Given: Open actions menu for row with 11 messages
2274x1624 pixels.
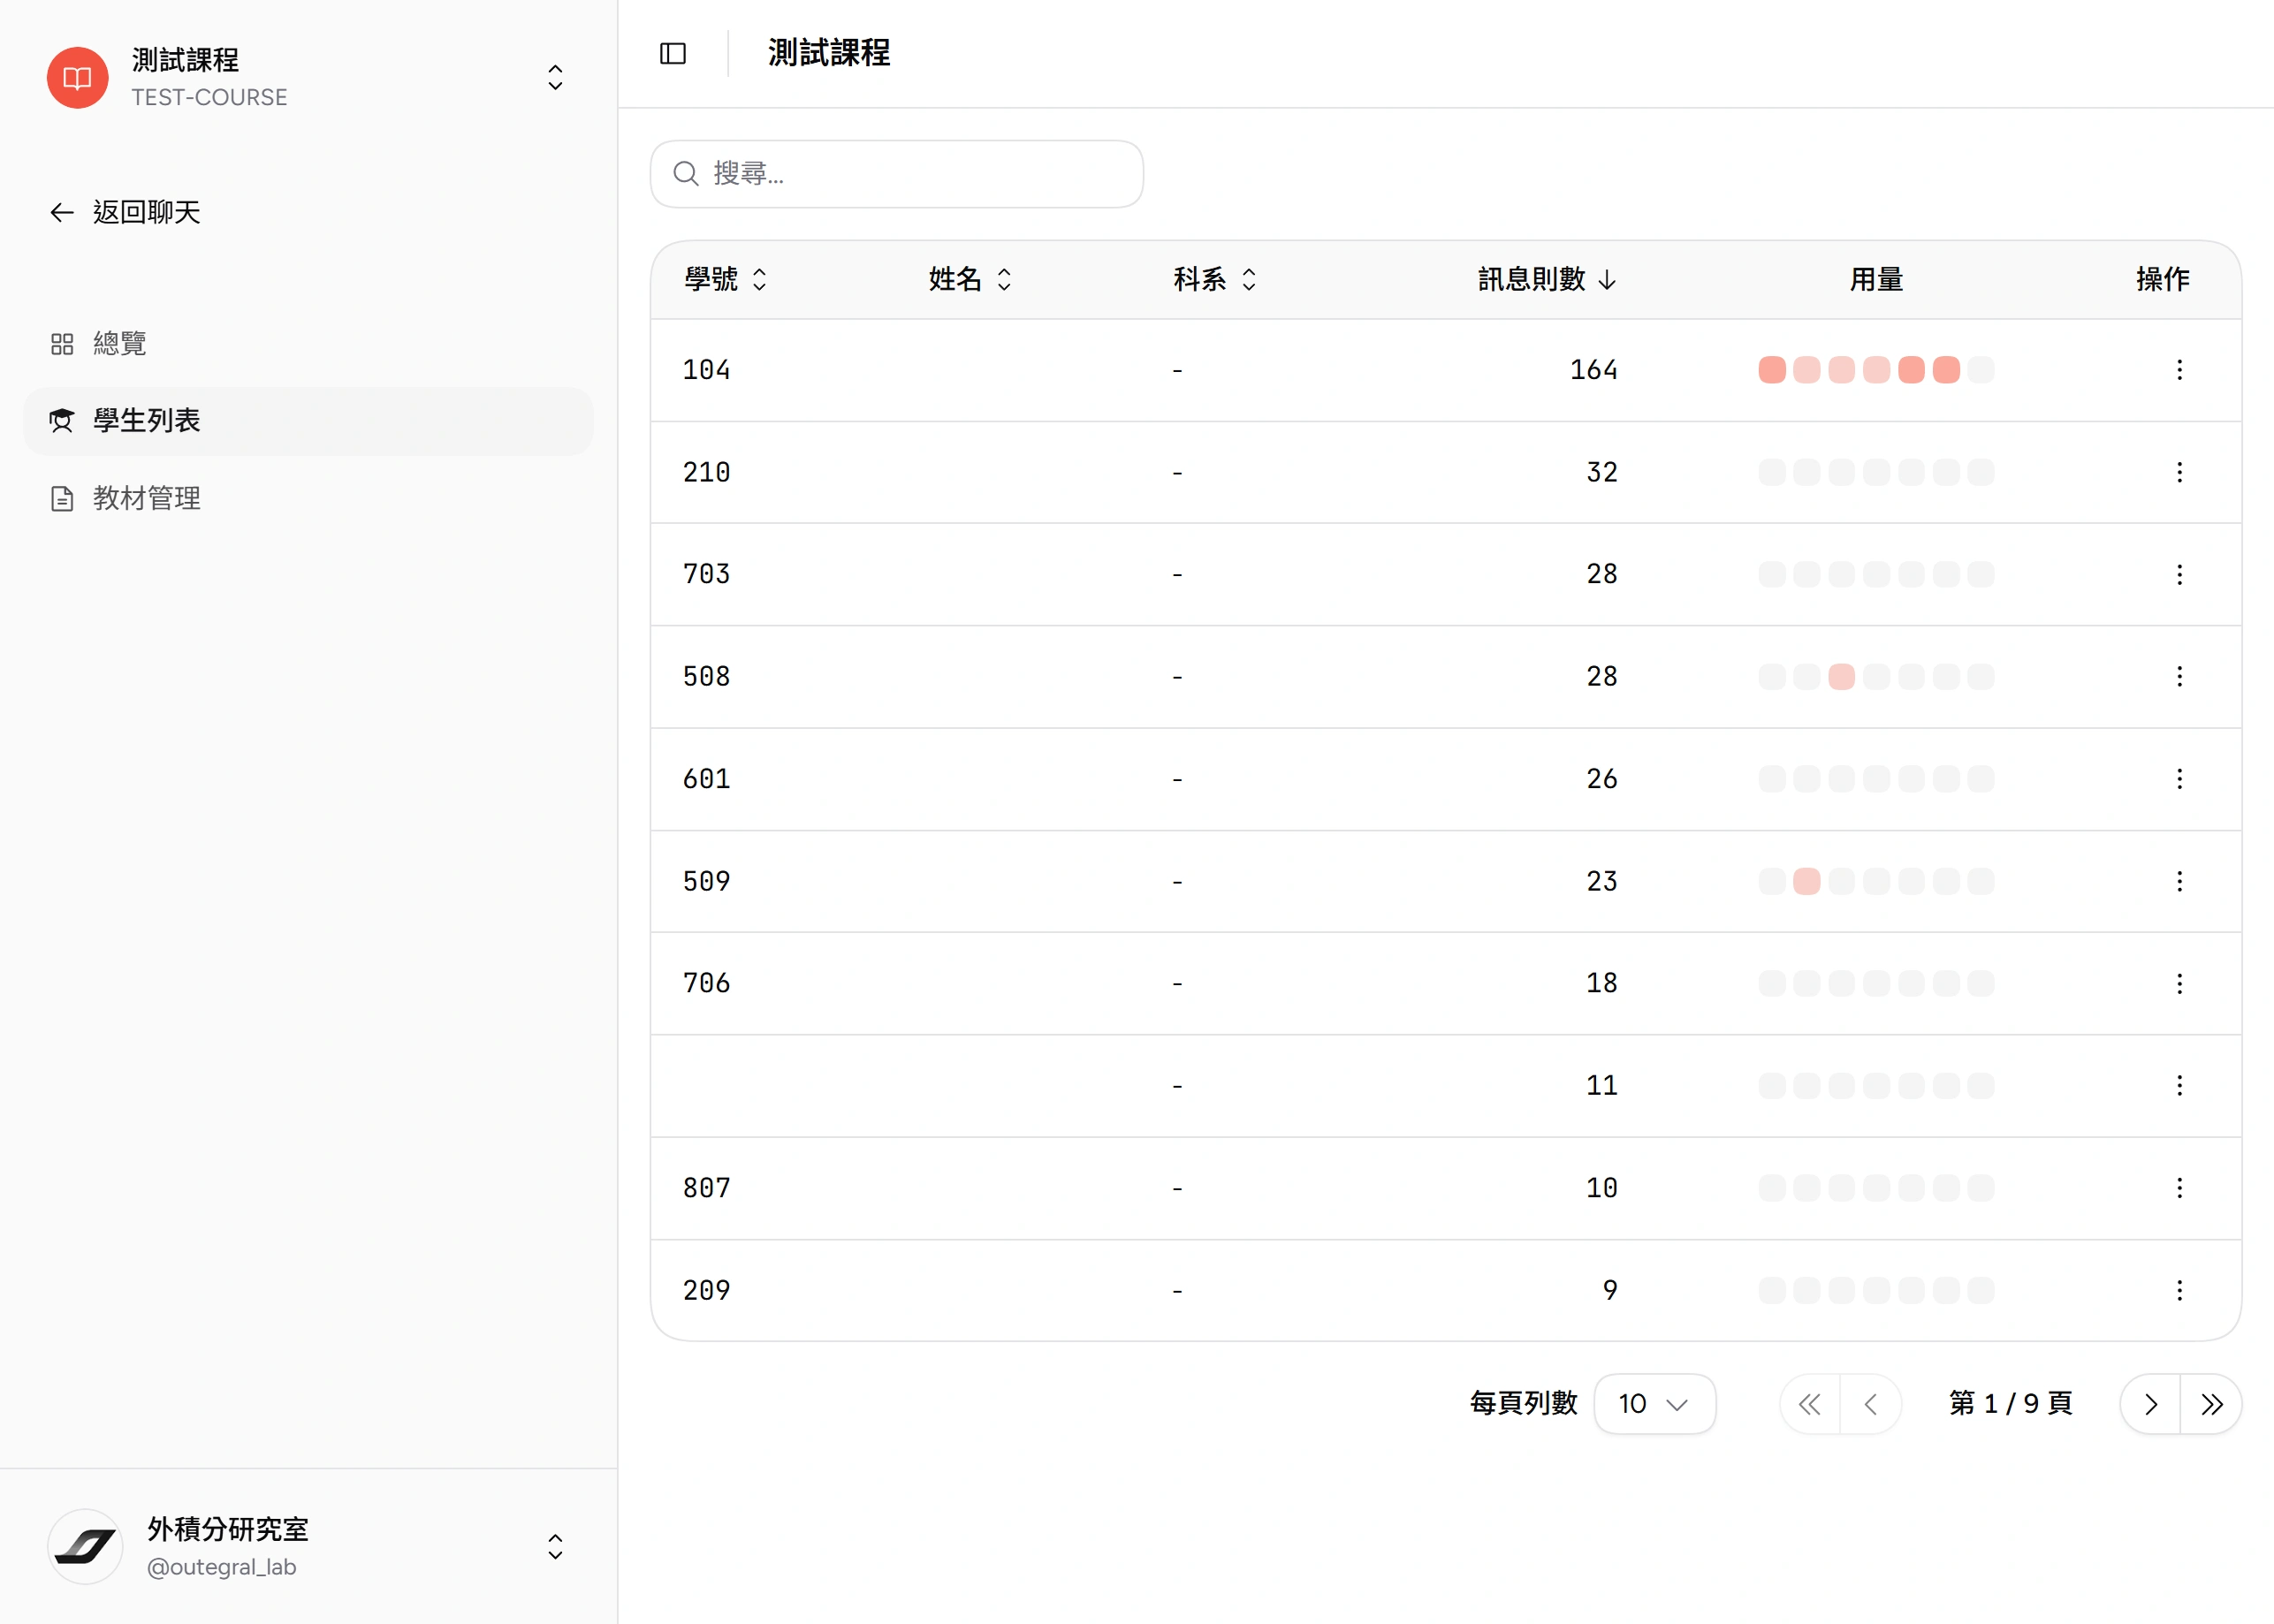Looking at the screenshot, I should point(2179,1086).
